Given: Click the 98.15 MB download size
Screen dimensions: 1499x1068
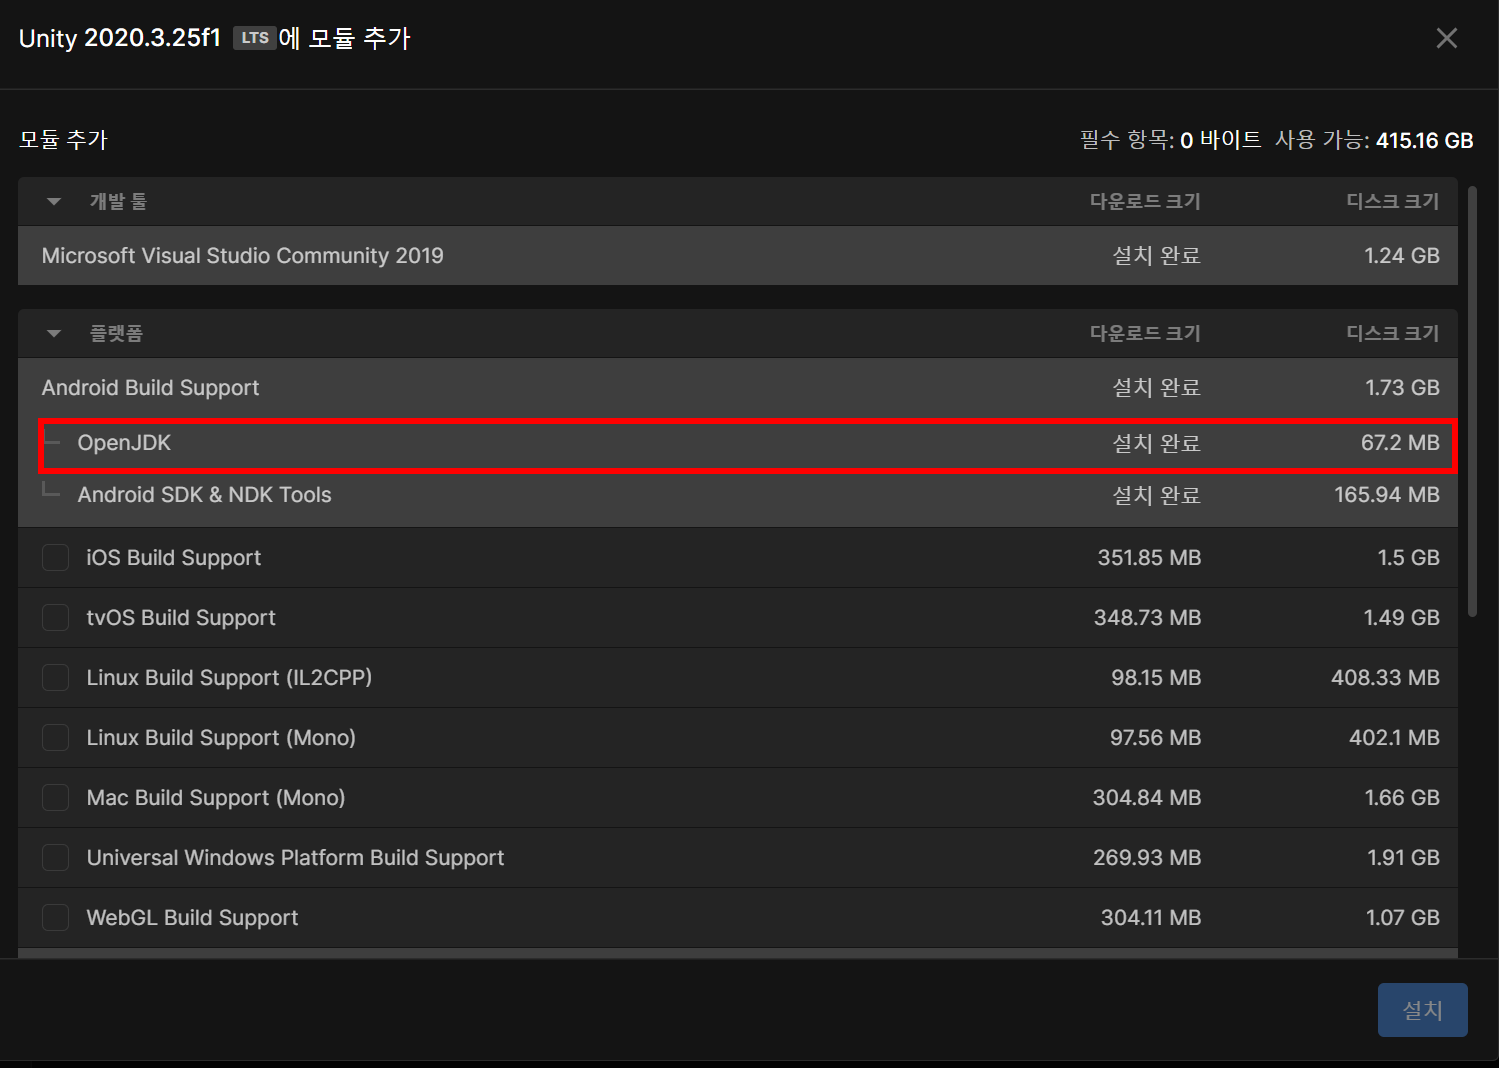Looking at the screenshot, I should tap(1156, 678).
